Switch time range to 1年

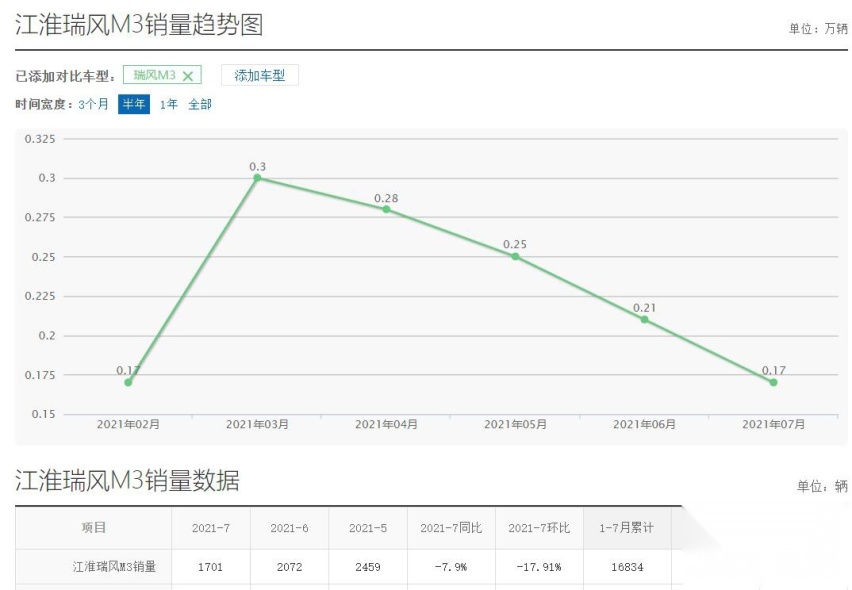[168, 104]
